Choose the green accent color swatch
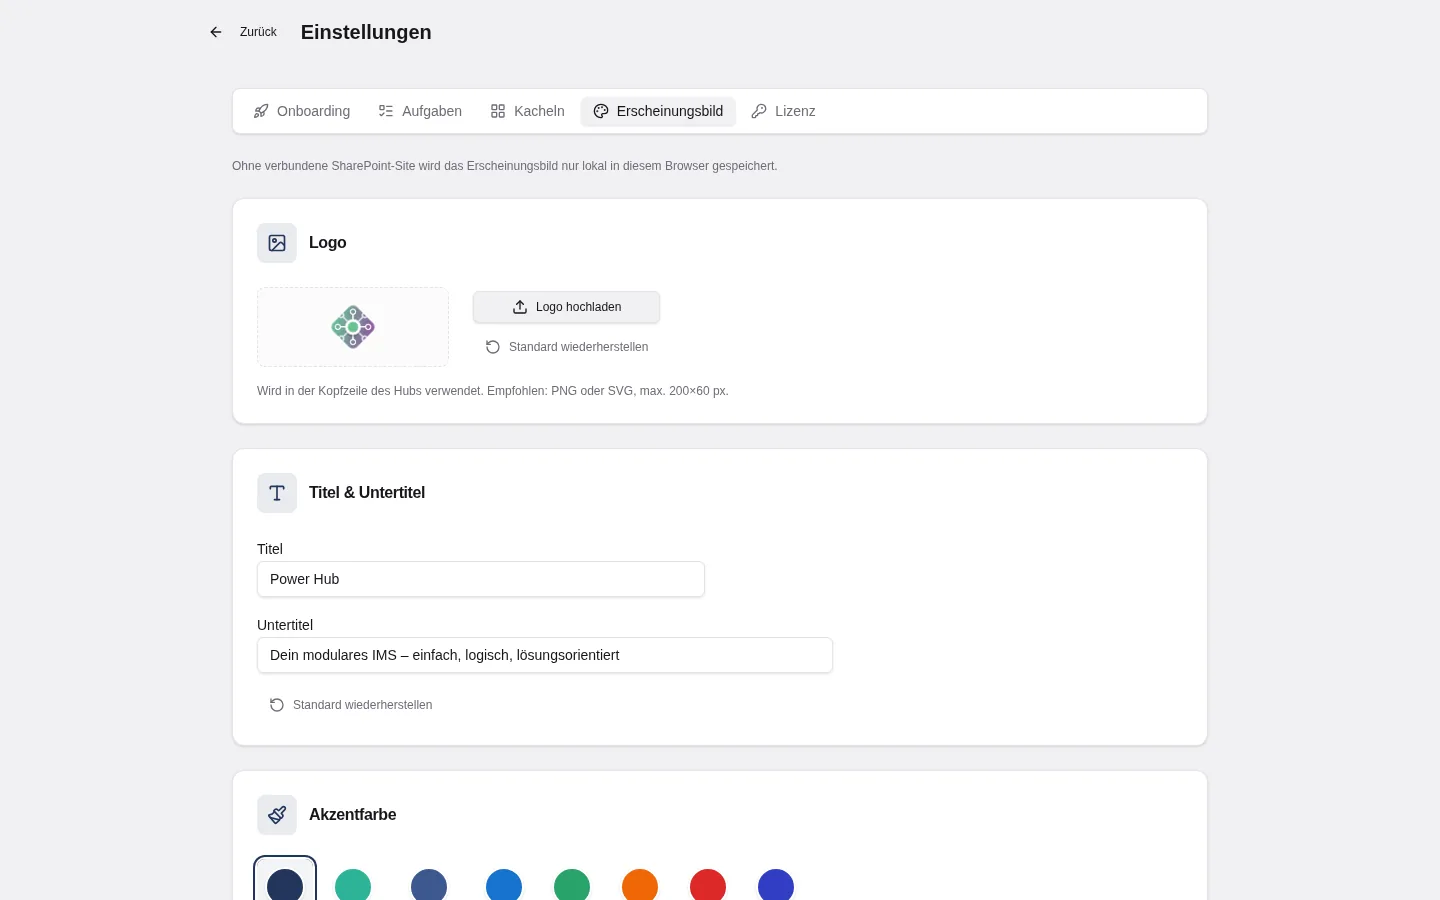 tap(572, 885)
